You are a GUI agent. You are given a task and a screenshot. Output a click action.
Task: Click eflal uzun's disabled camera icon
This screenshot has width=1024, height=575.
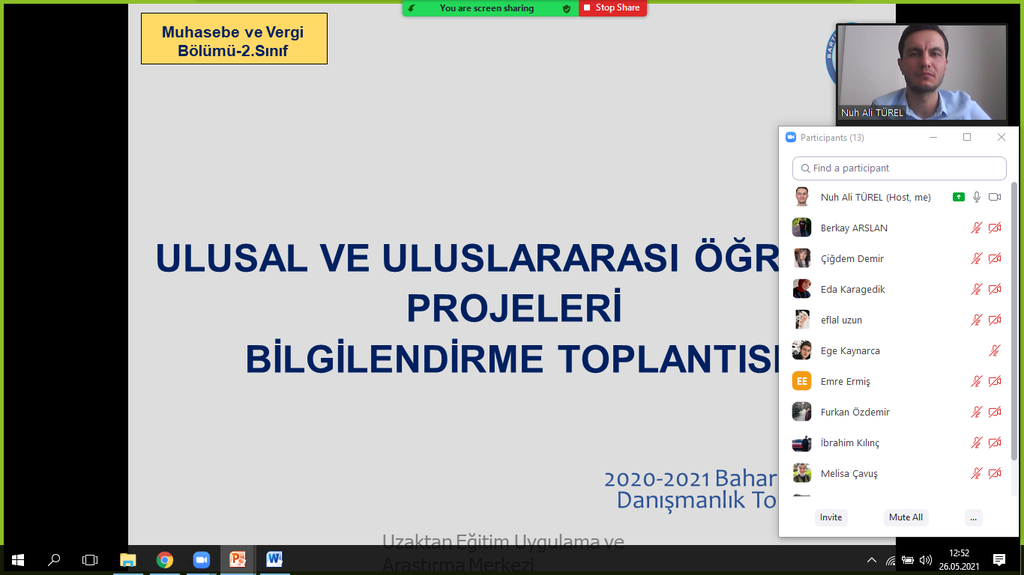tap(995, 320)
